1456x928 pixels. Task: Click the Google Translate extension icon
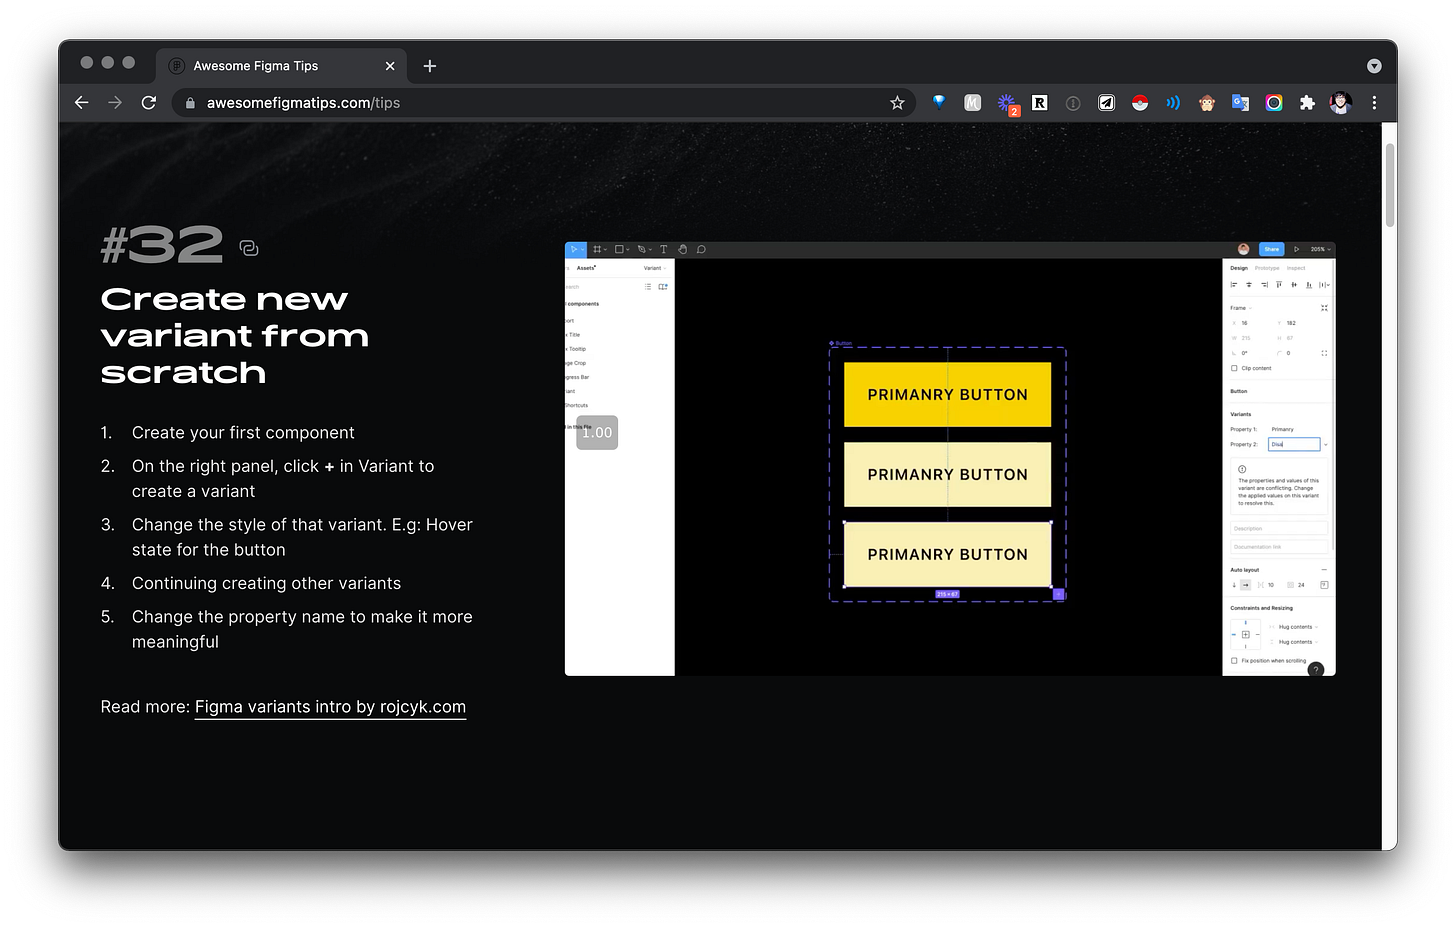[x=1240, y=103]
